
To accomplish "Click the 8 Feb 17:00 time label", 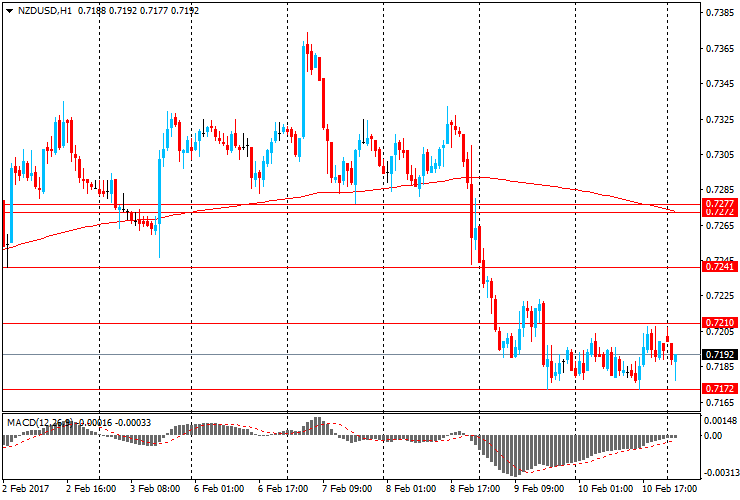I will [x=475, y=490].
